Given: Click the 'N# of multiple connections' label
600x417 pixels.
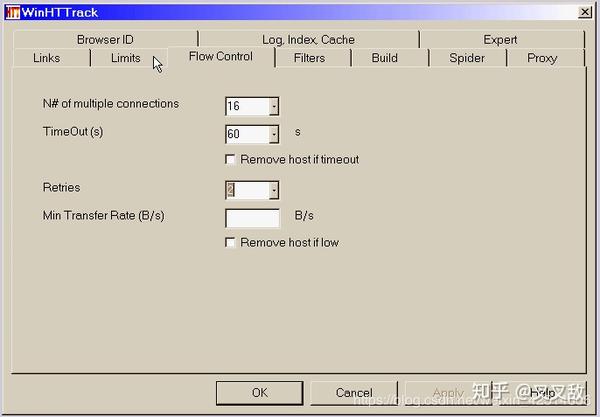Looking at the screenshot, I should 111,104.
